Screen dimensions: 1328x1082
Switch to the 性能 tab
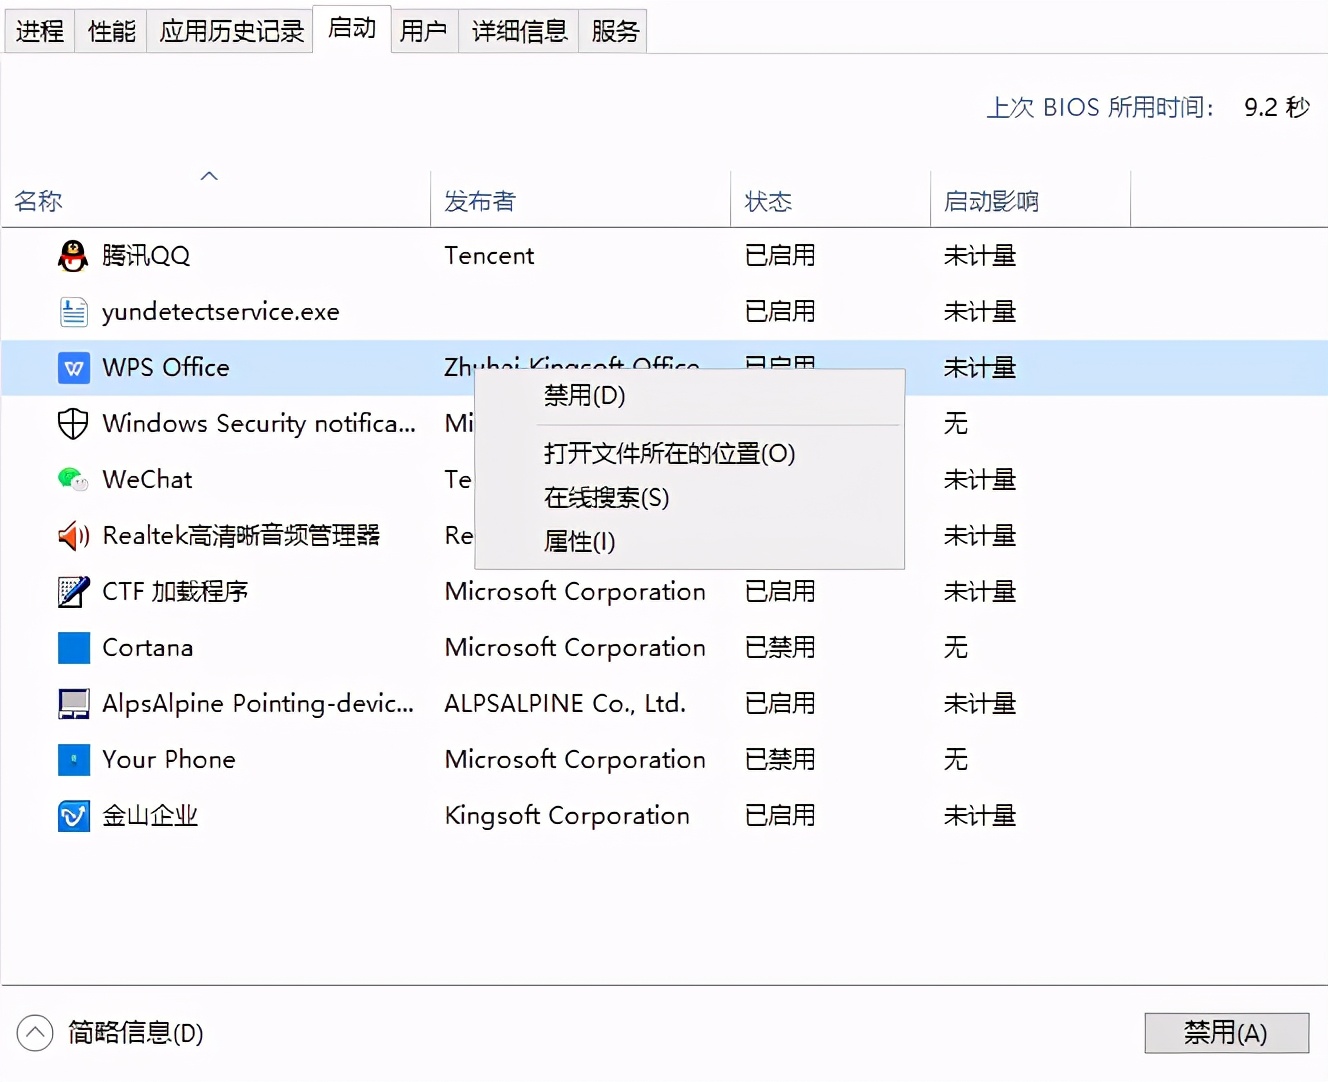(110, 30)
